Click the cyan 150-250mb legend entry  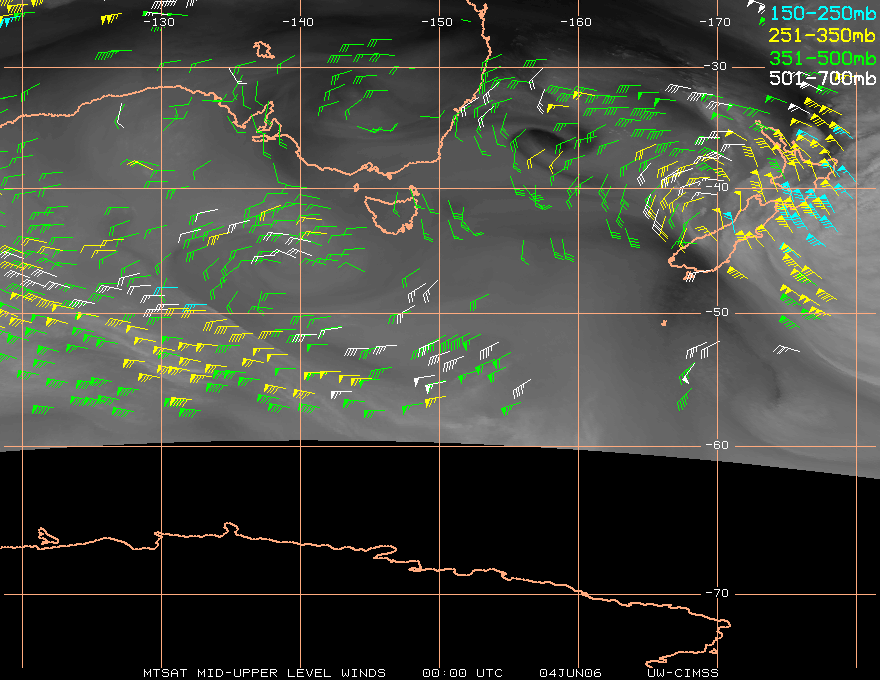(x=822, y=13)
